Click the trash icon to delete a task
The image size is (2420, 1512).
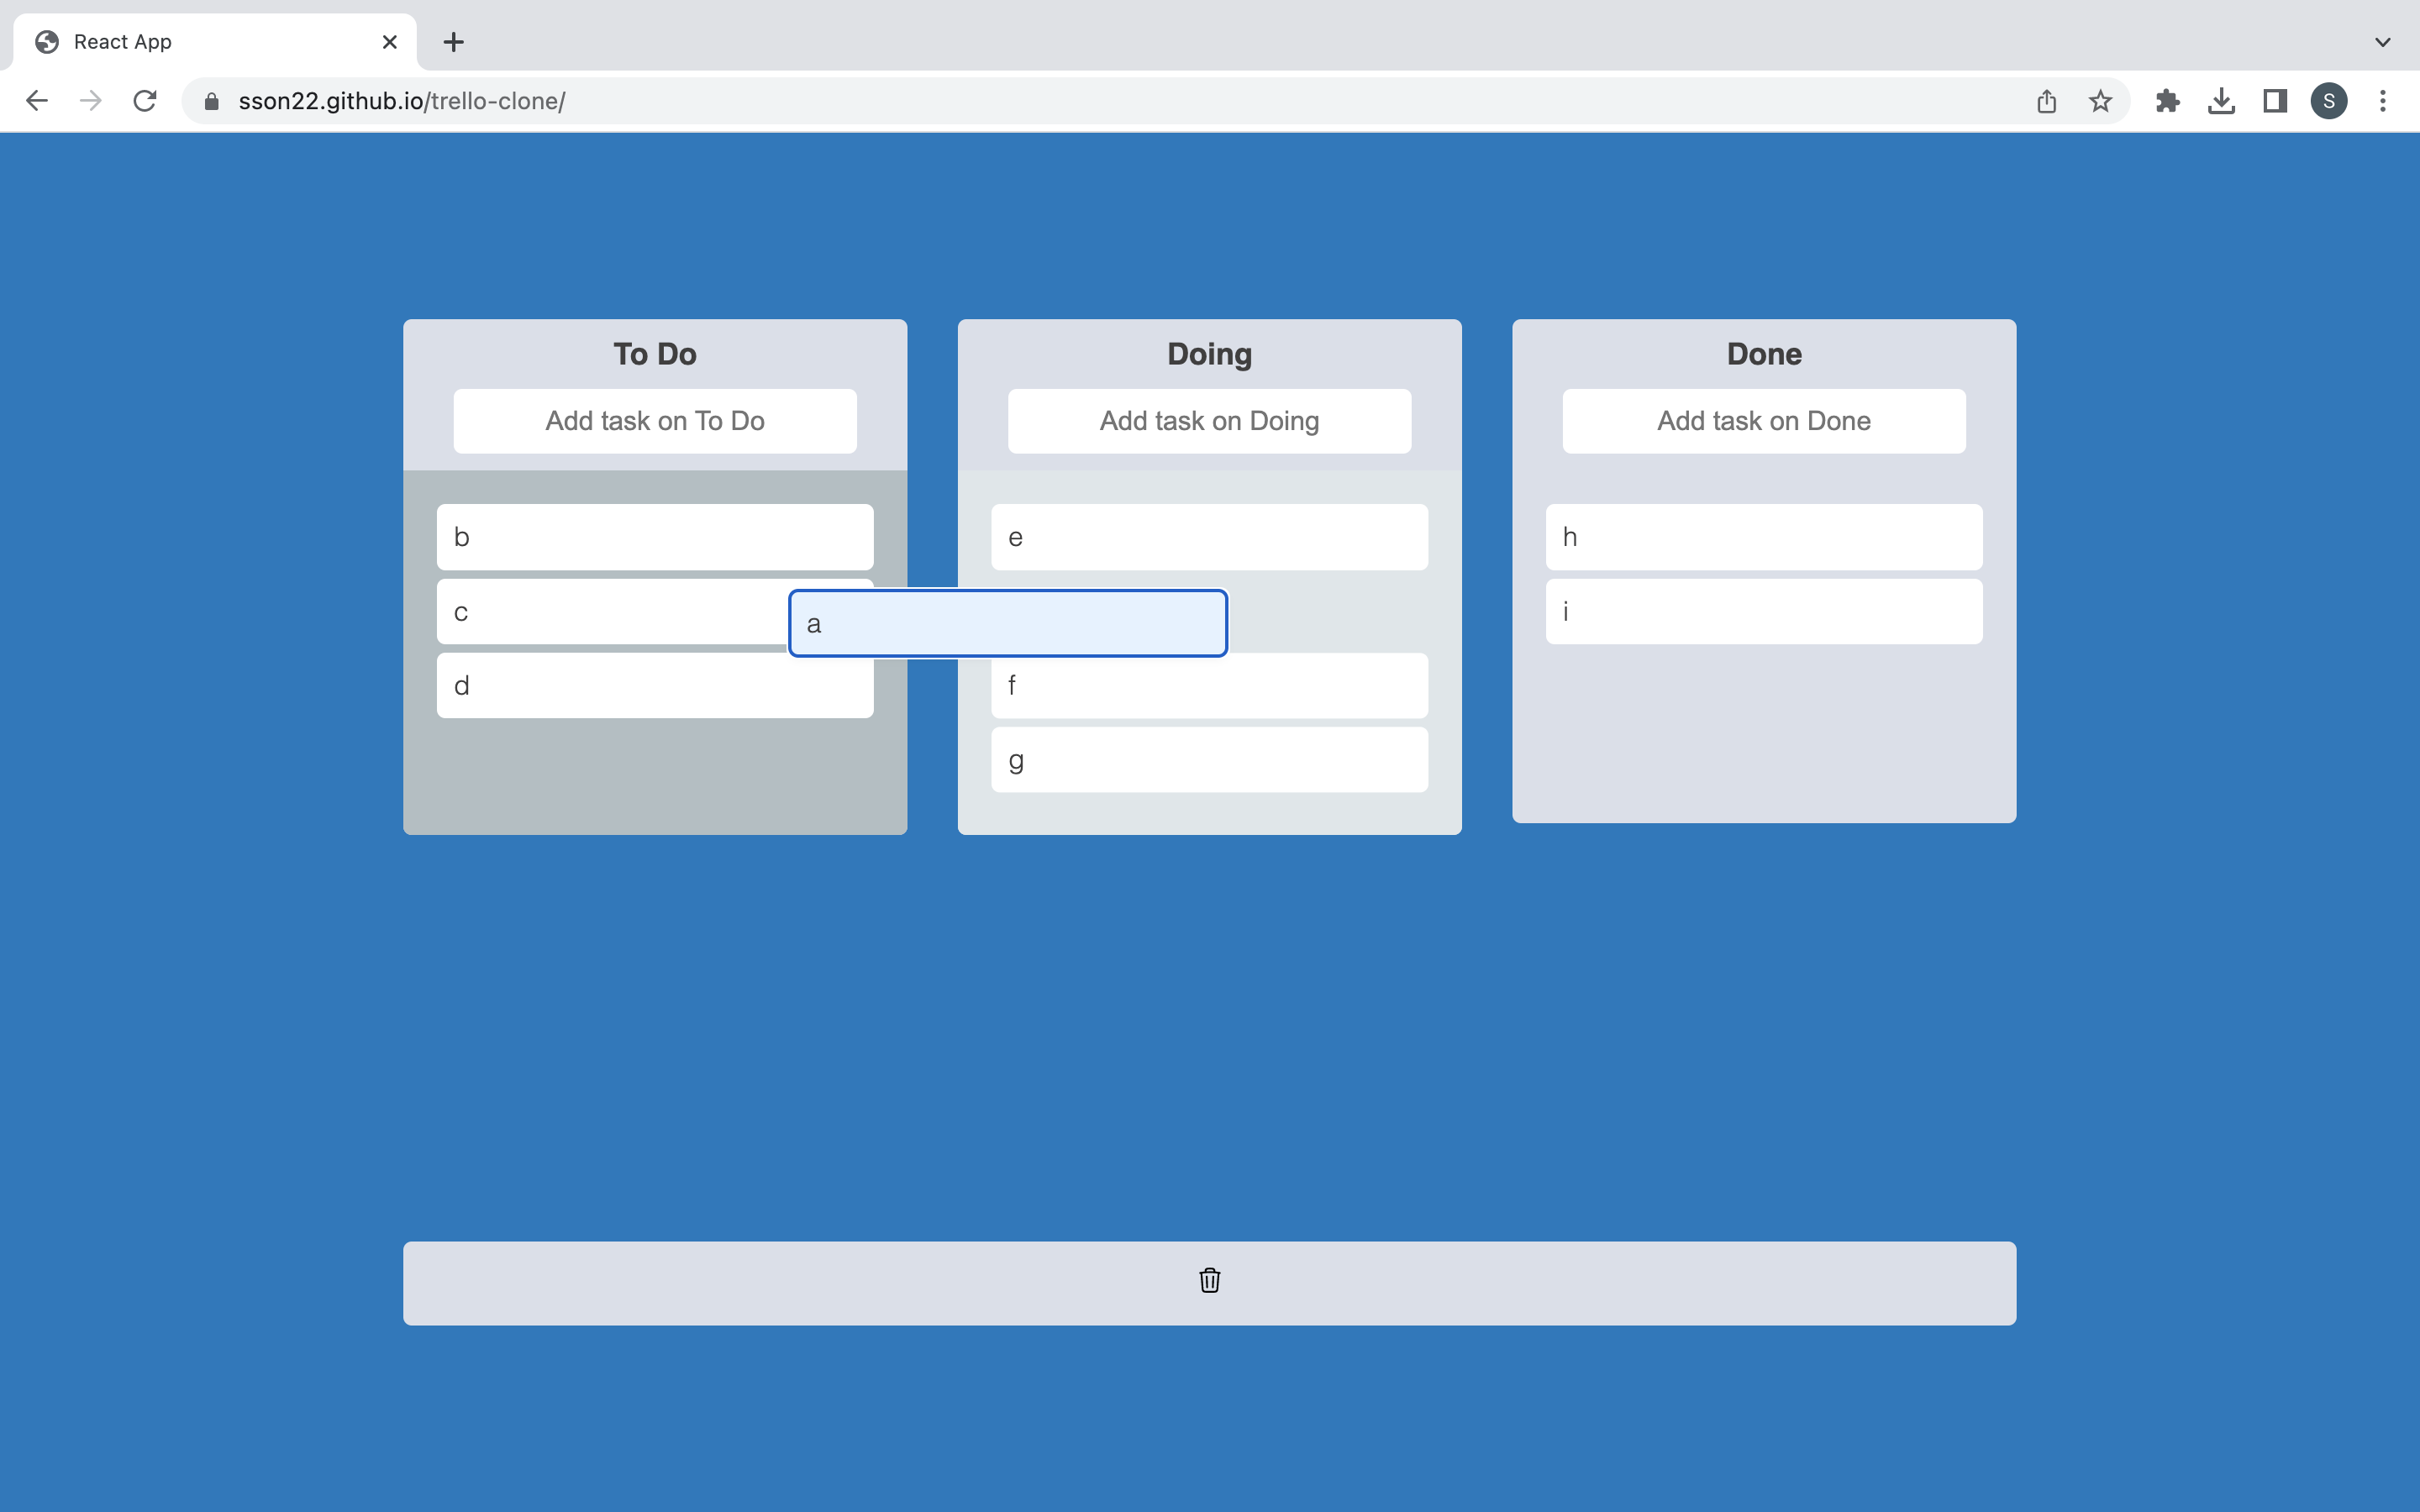click(x=1208, y=1281)
